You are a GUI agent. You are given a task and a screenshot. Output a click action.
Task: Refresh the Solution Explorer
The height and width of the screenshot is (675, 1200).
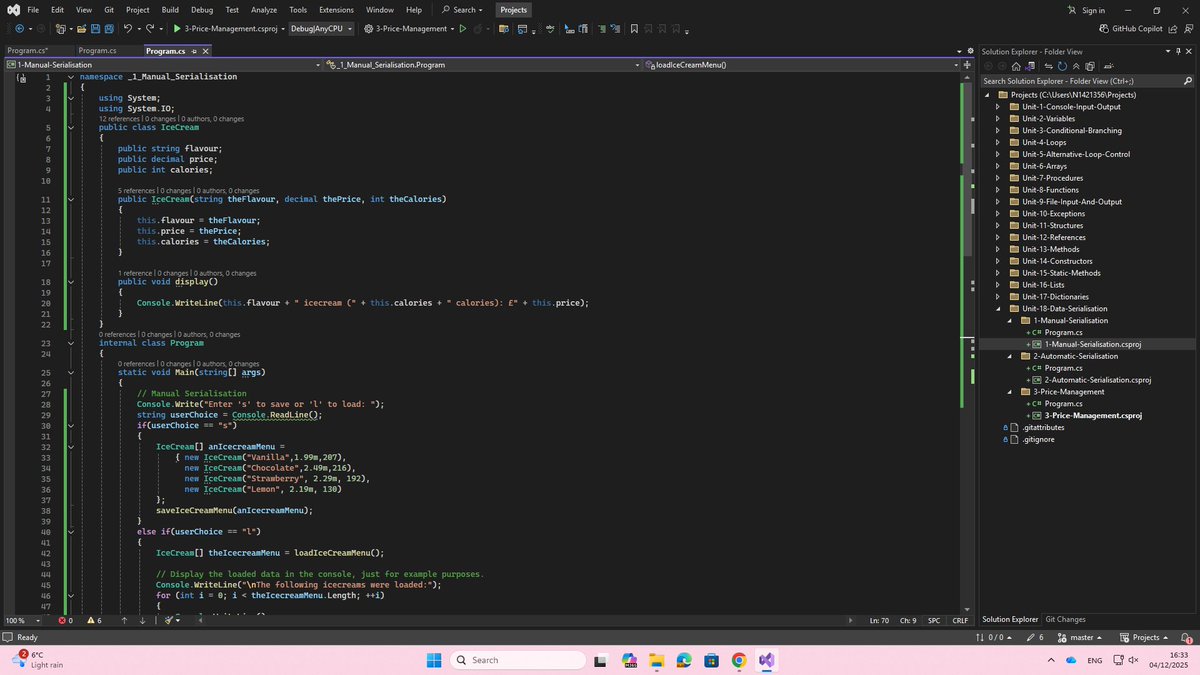1063,65
